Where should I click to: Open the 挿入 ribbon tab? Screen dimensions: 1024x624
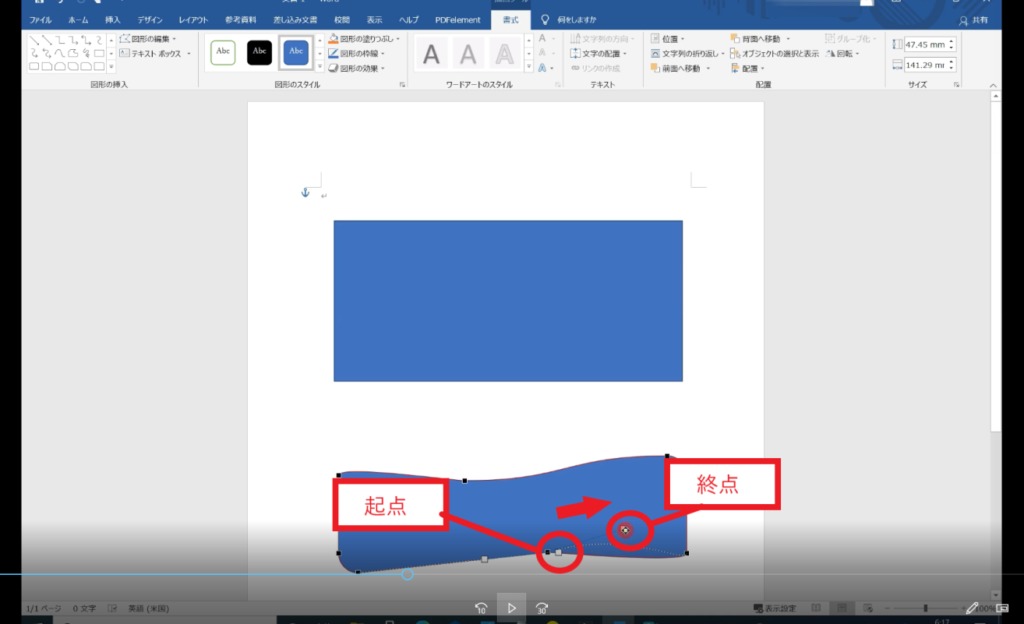113,20
